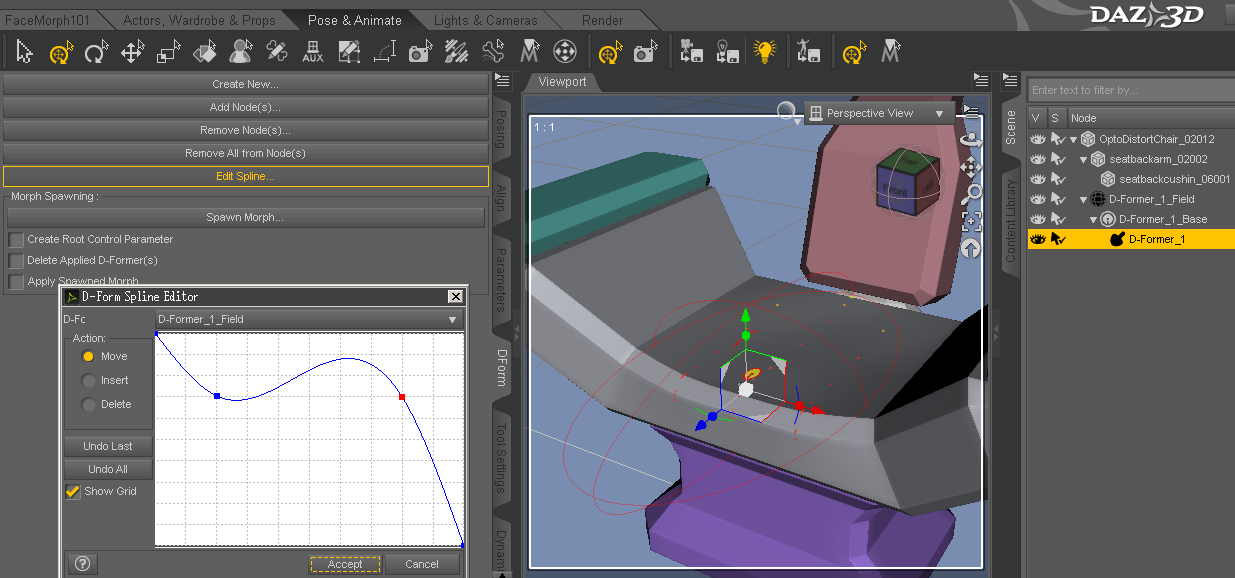
Task: Open the Render tab
Action: coord(602,20)
